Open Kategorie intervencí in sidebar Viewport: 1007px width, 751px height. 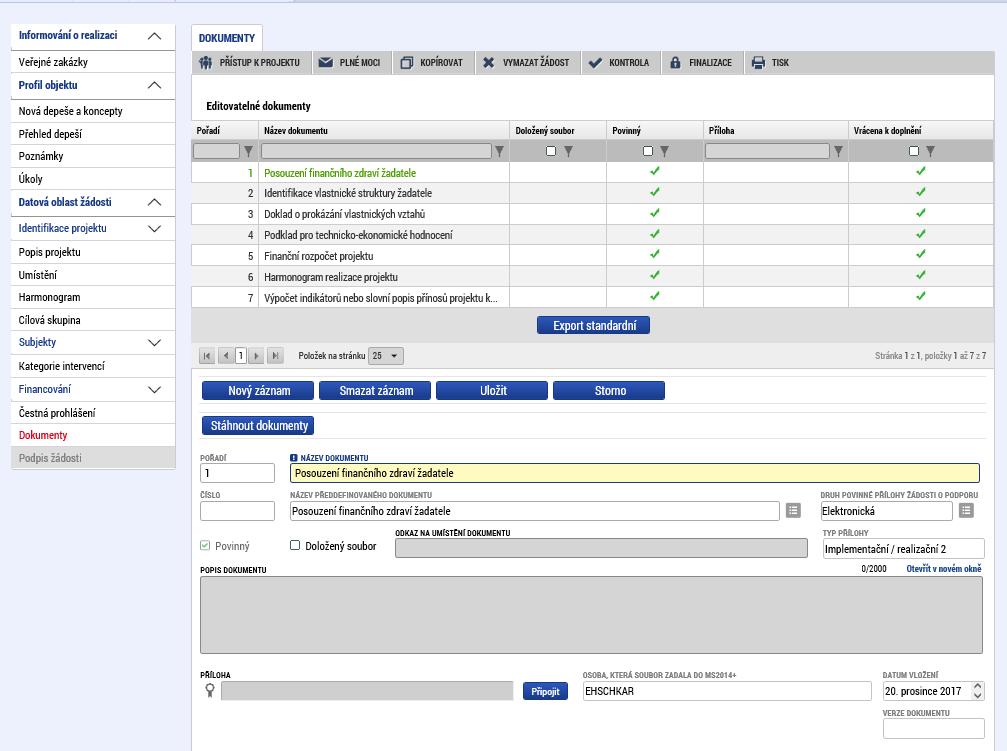click(x=93, y=366)
